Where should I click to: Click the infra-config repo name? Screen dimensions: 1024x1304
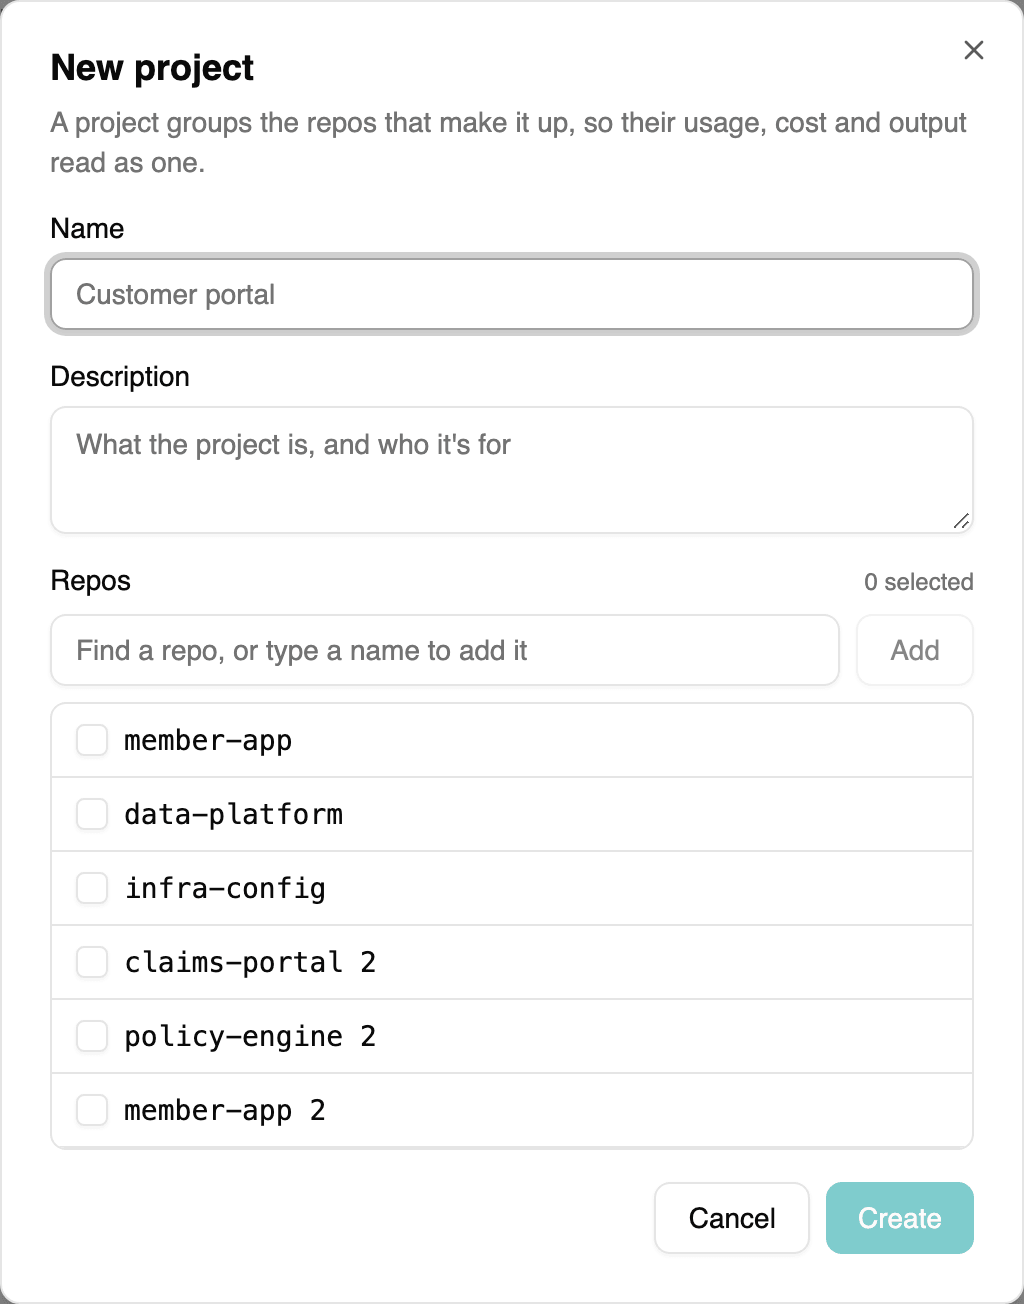point(225,888)
